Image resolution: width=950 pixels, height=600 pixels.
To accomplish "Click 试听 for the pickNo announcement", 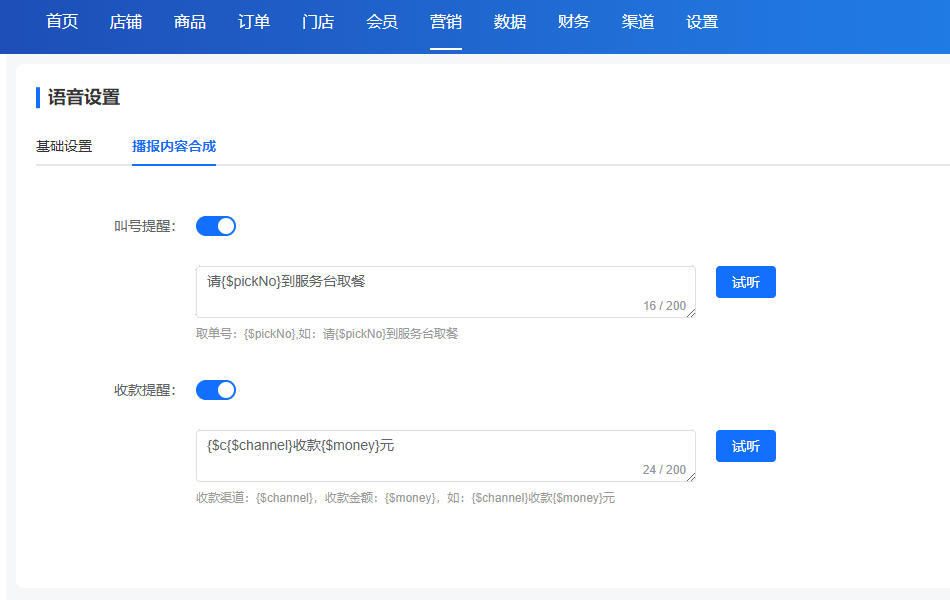I will point(745,282).
